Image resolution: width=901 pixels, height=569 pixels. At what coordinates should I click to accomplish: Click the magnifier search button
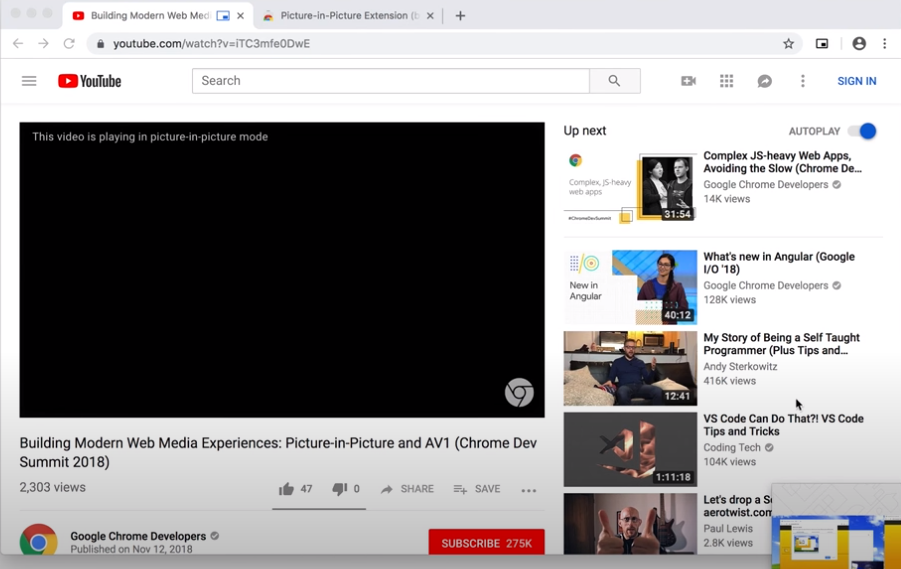pos(614,81)
